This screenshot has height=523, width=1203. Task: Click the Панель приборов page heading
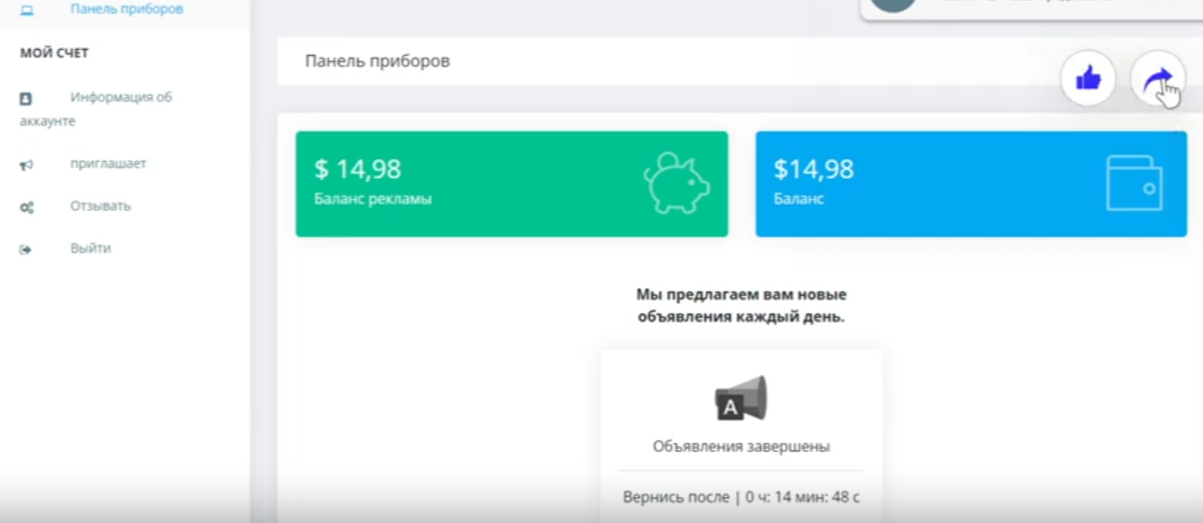click(x=377, y=61)
